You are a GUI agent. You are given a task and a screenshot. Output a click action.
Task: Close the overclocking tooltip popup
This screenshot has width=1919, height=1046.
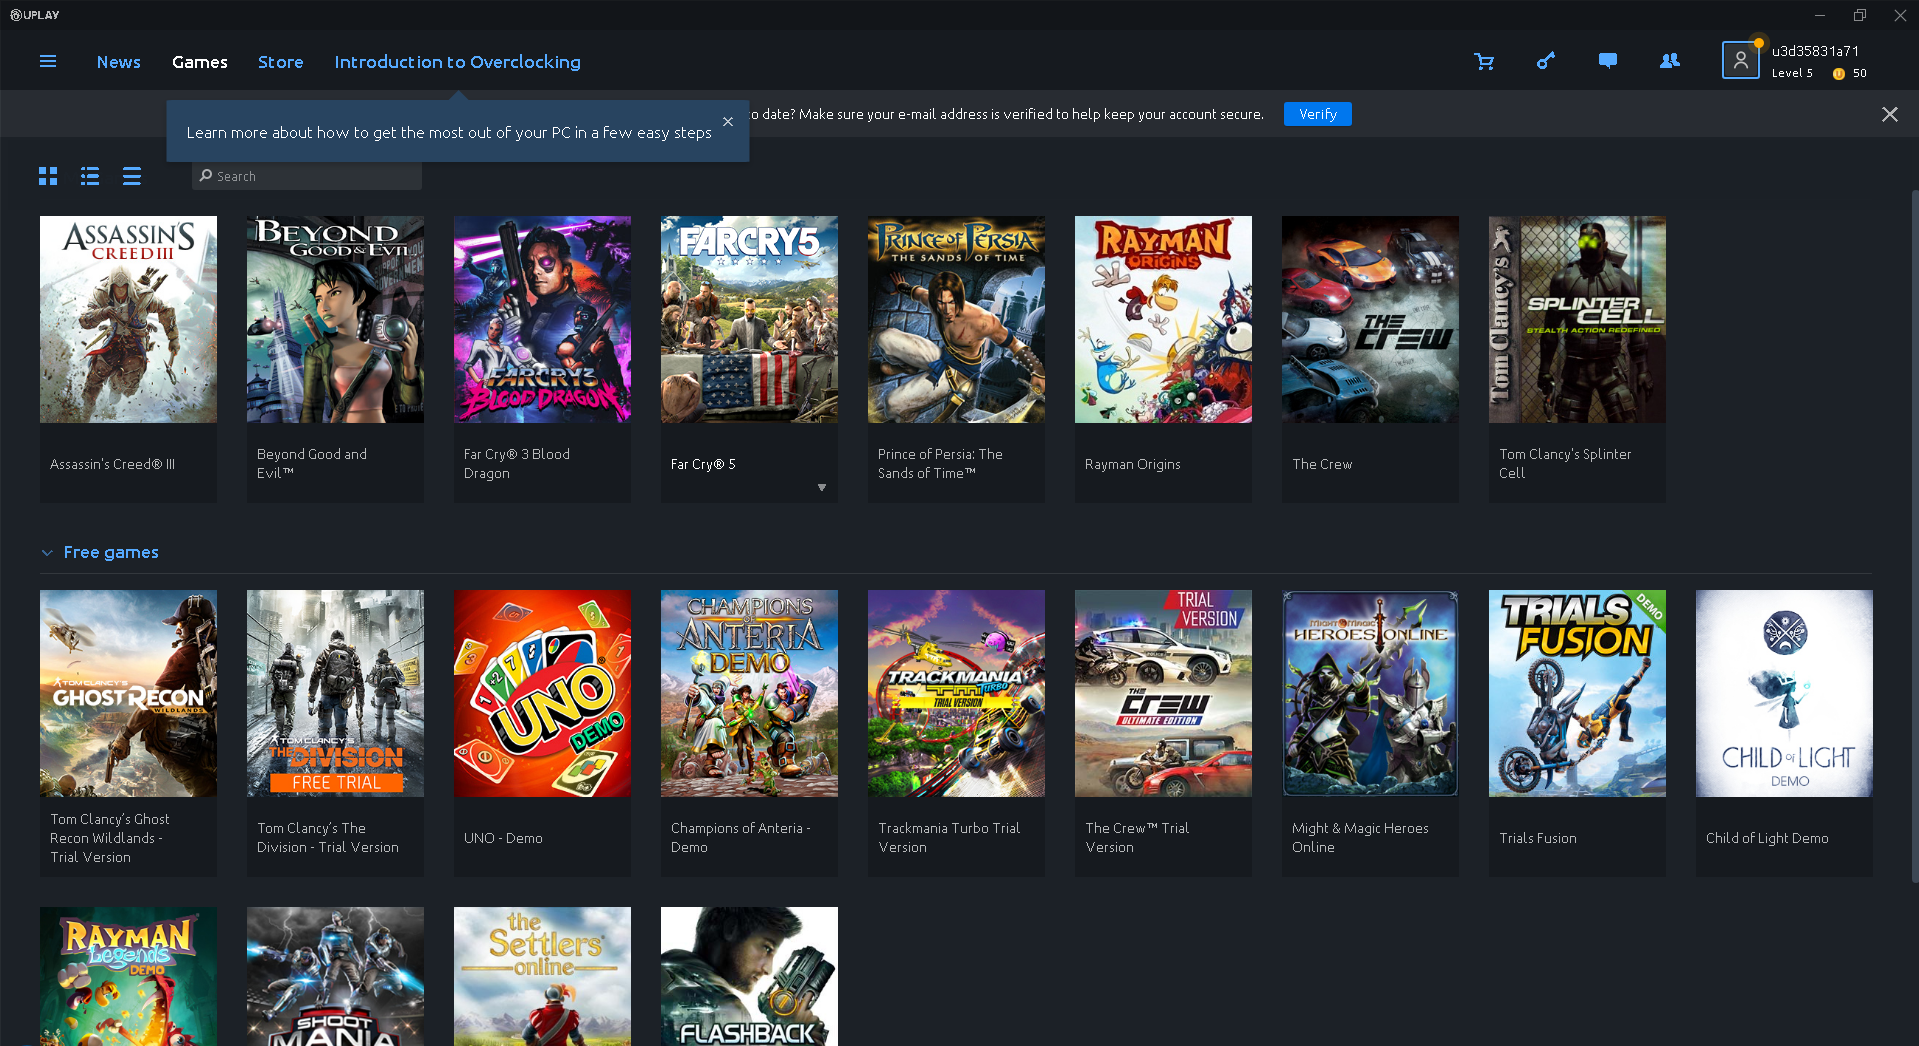coord(728,122)
